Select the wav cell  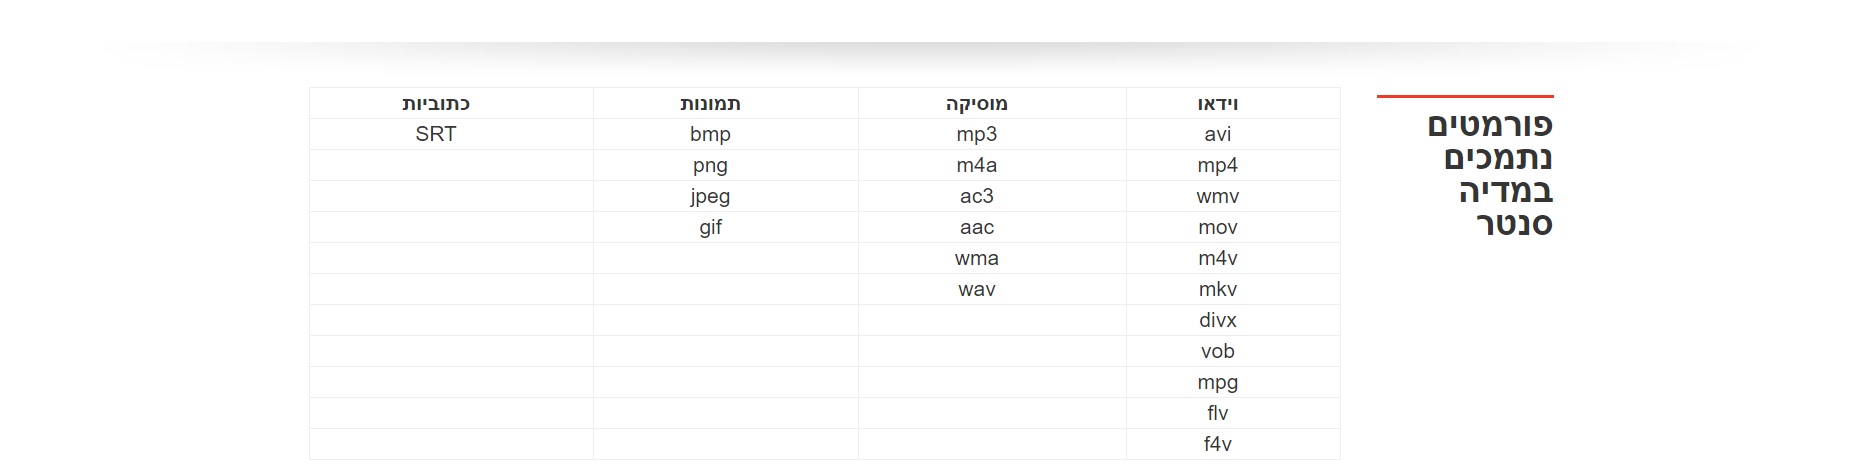click(x=976, y=289)
